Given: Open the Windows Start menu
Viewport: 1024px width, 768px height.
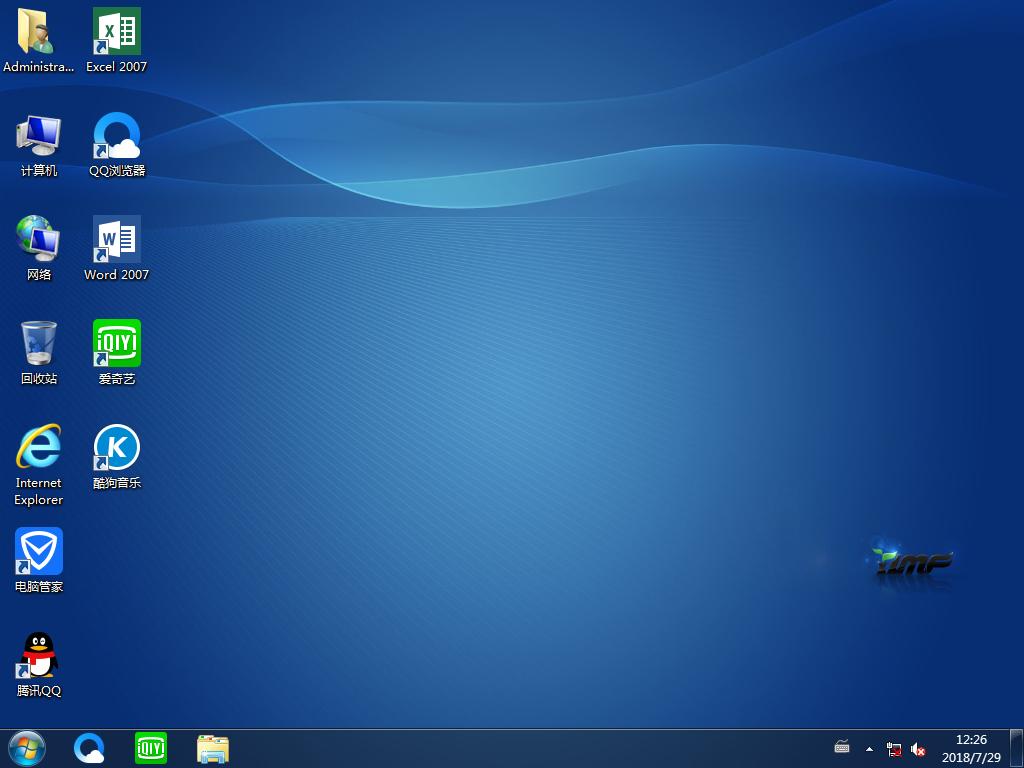Looking at the screenshot, I should point(27,748).
